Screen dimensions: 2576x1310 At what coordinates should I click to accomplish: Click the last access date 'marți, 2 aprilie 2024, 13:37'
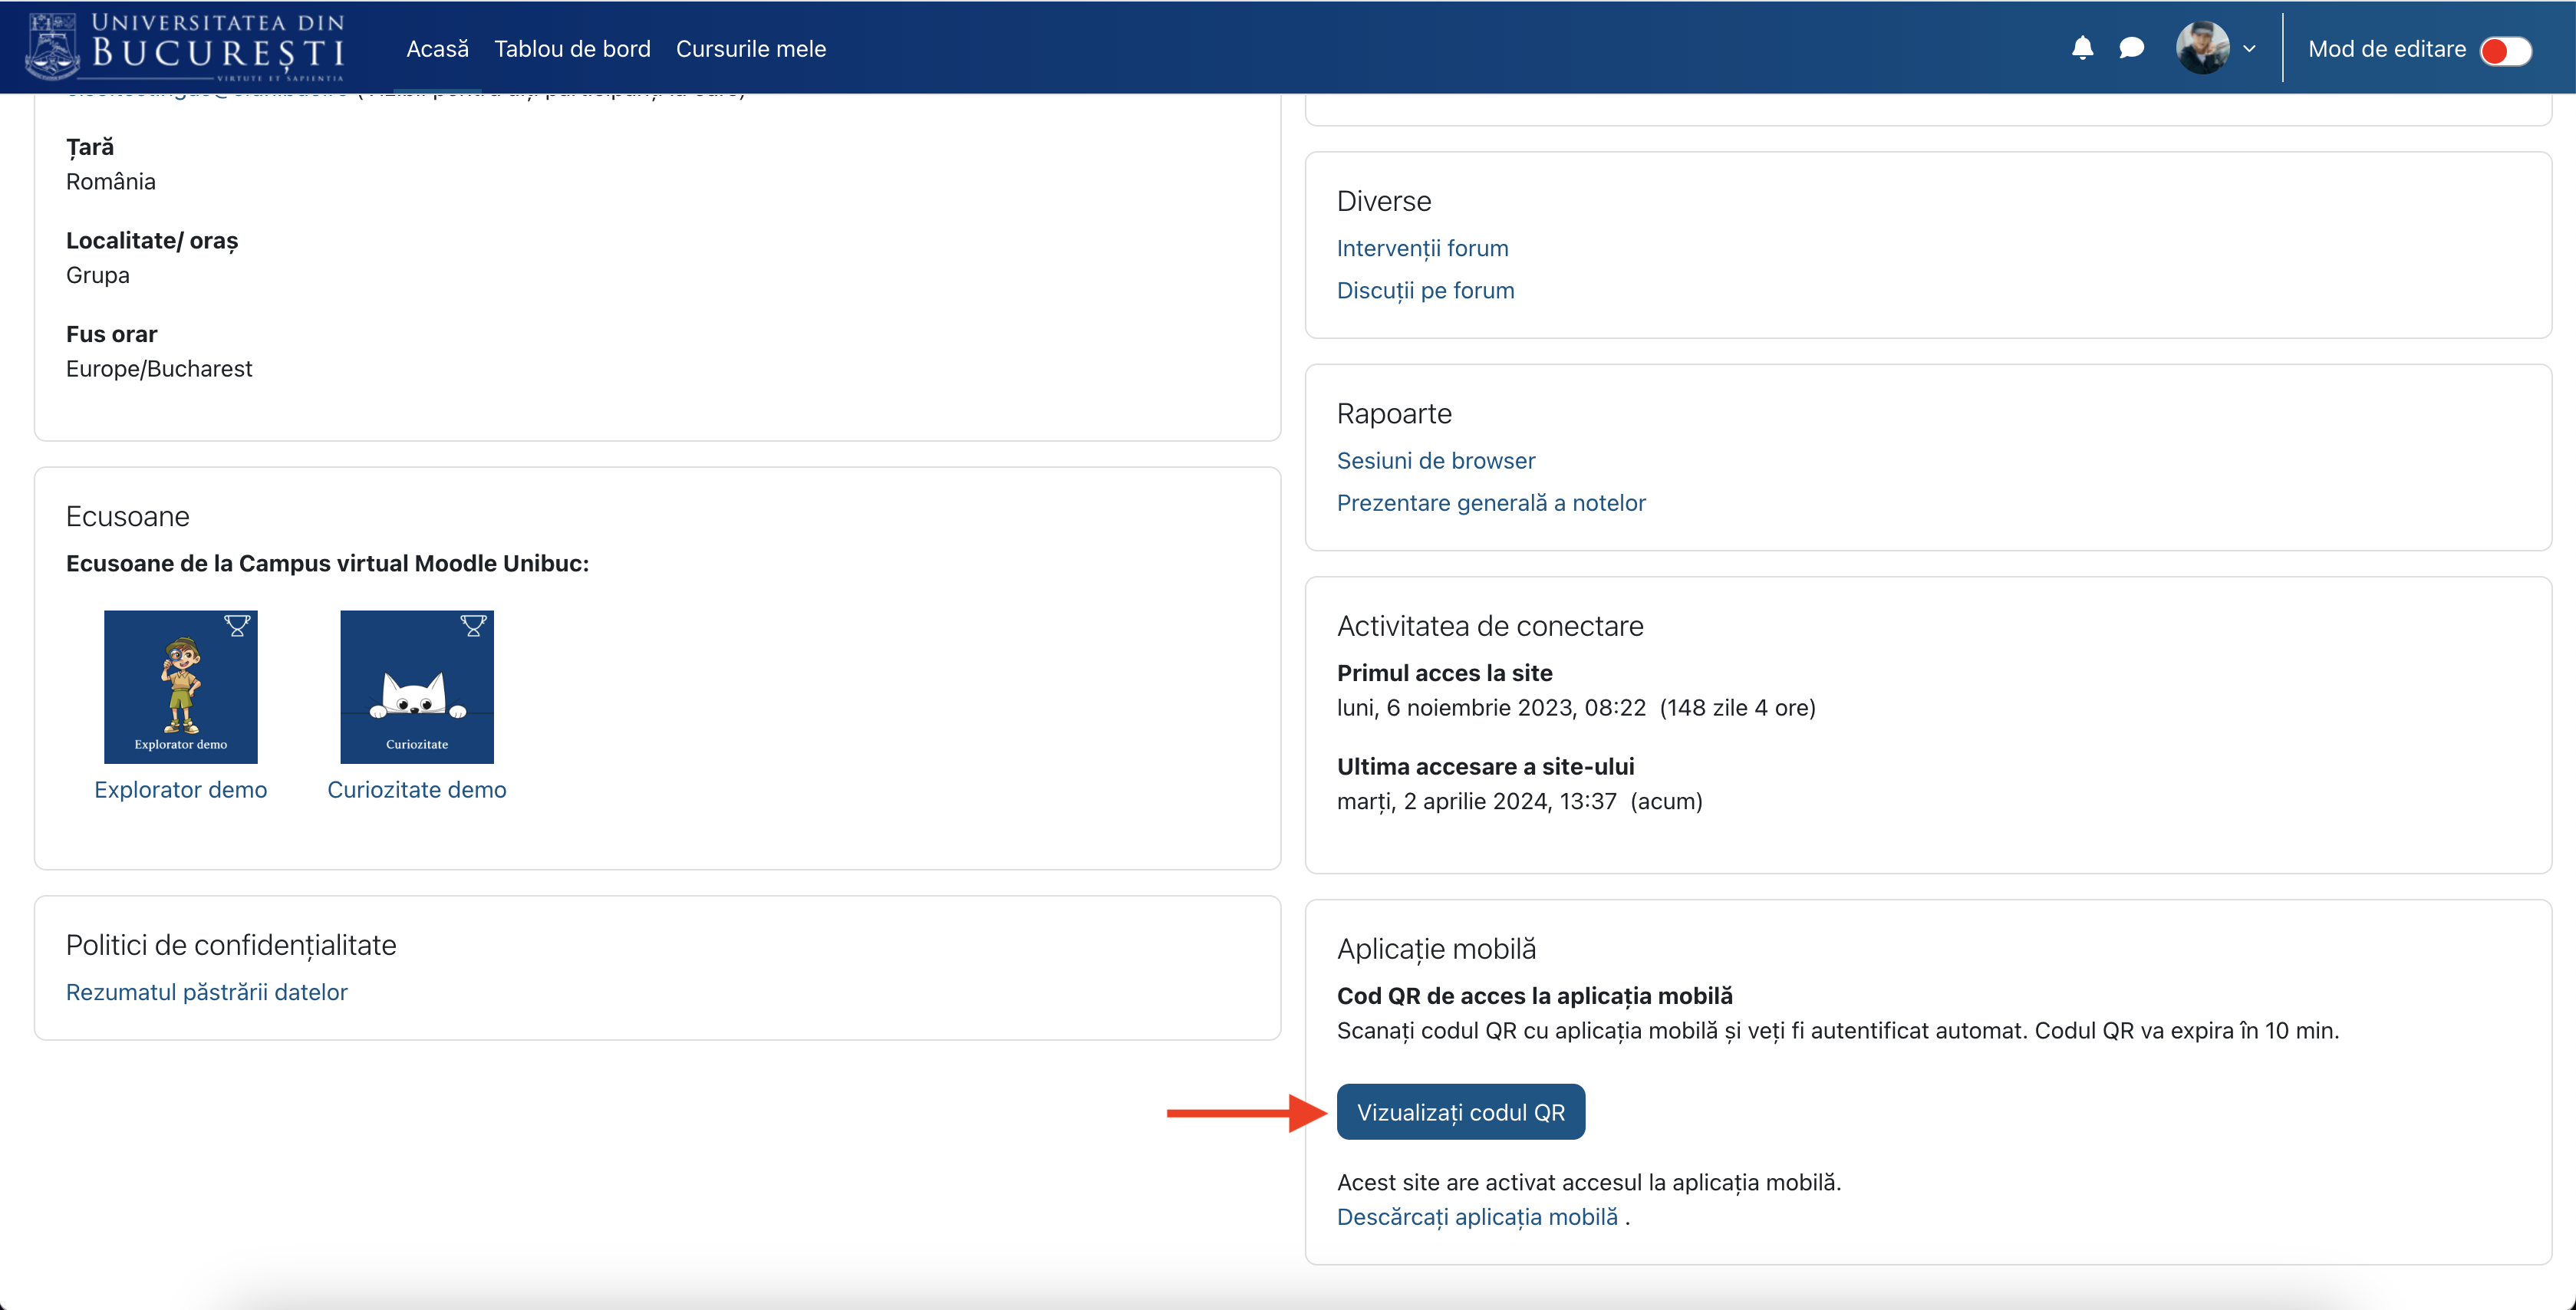(1477, 802)
